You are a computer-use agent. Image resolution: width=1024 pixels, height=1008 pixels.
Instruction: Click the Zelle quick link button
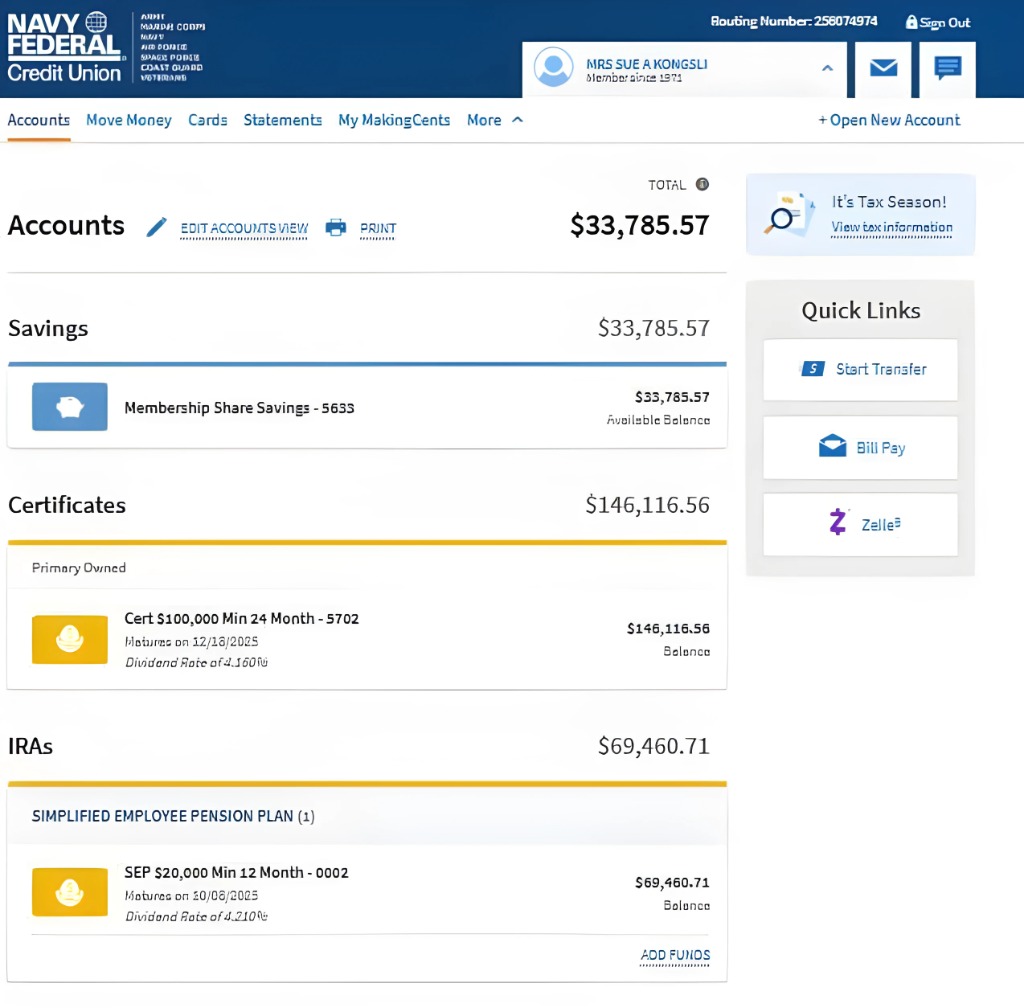point(860,524)
